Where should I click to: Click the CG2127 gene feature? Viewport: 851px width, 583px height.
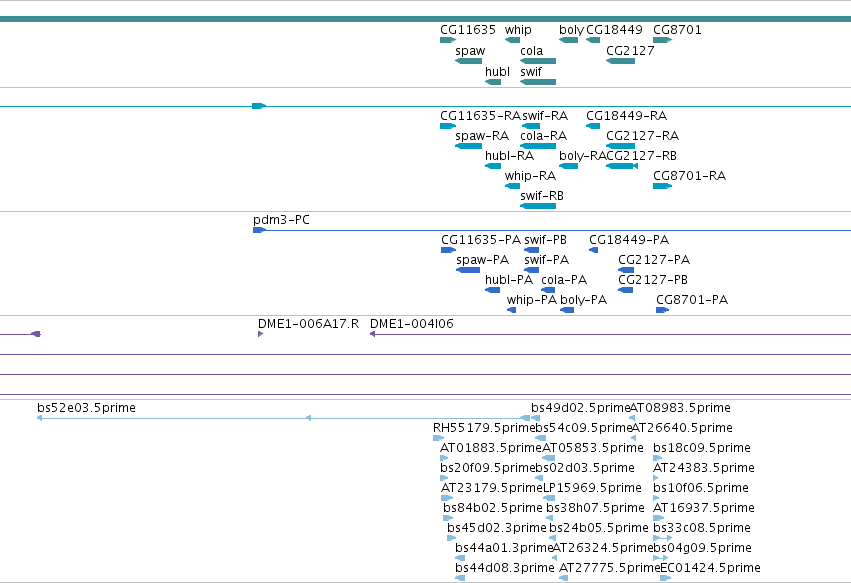pyautogui.click(x=620, y=61)
